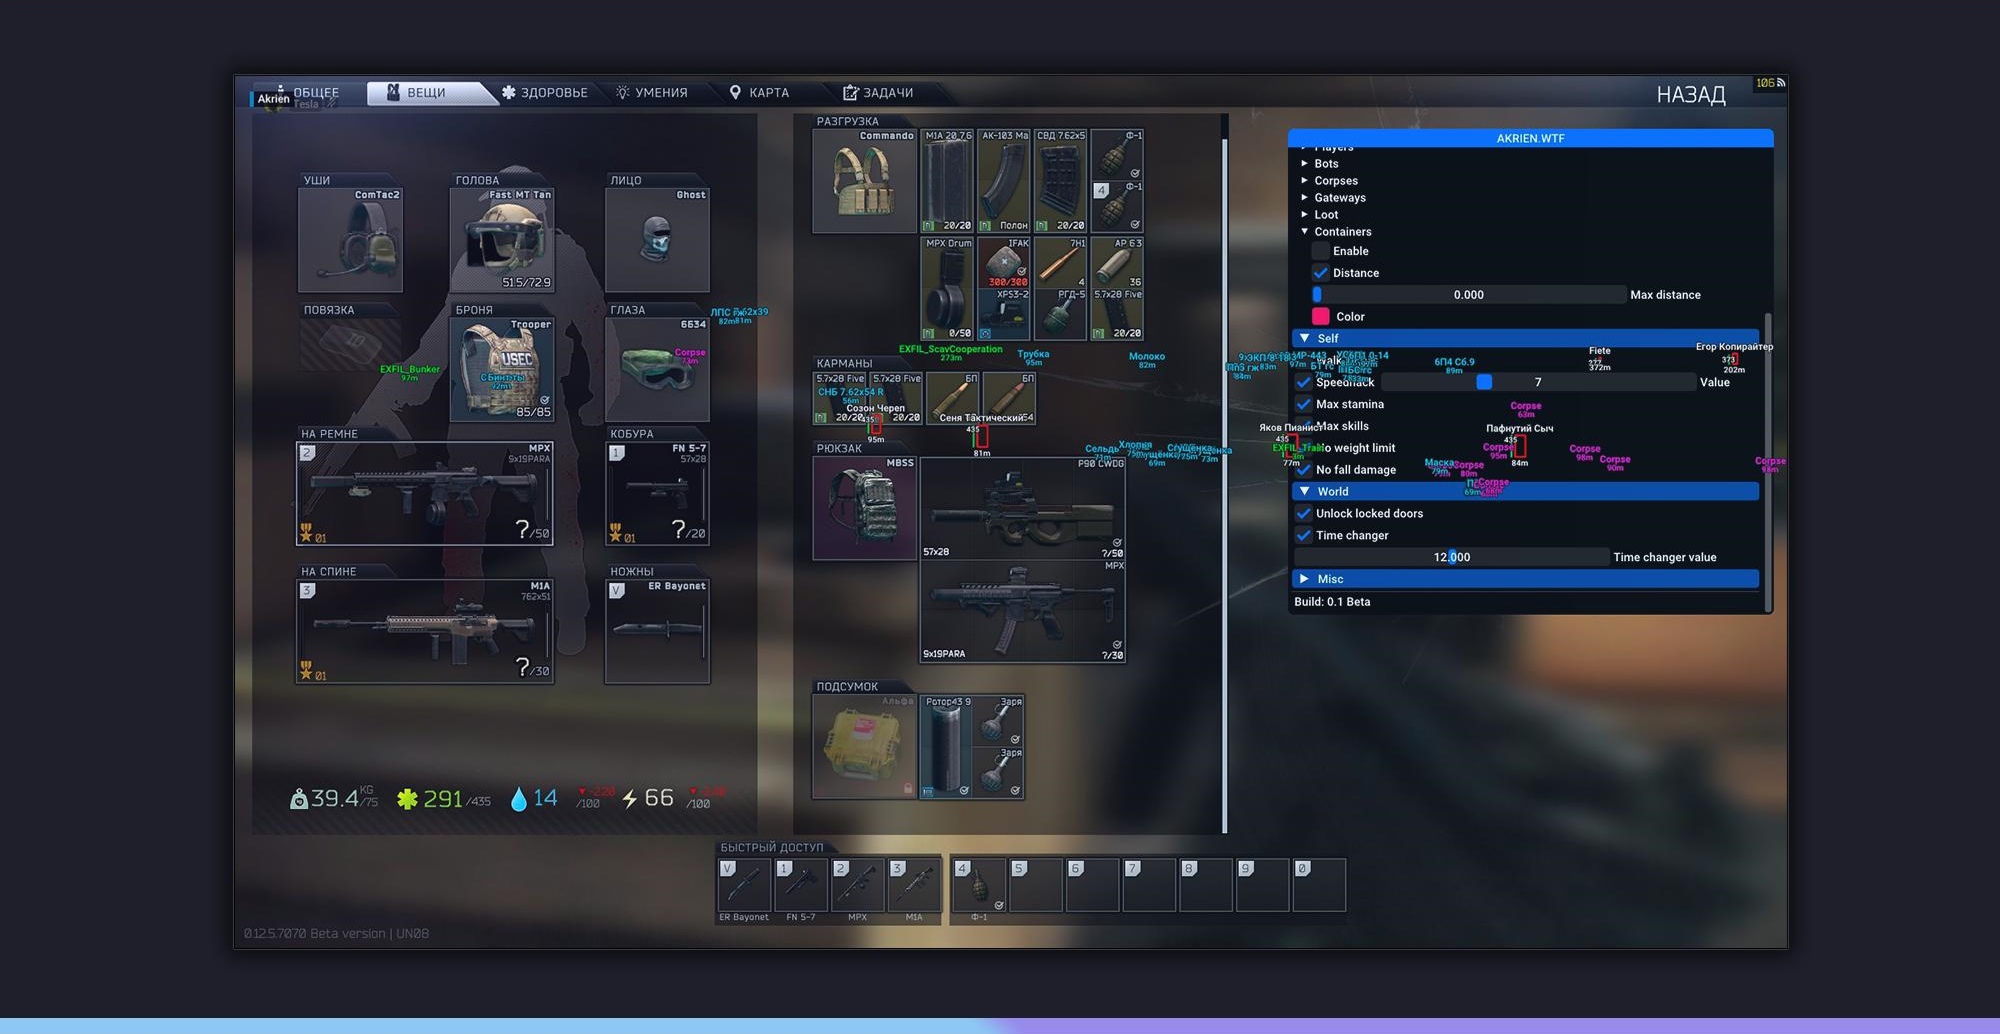Click quick access slot 4 Ф-1 grenade
The height and width of the screenshot is (1034, 2000).
(x=979, y=885)
